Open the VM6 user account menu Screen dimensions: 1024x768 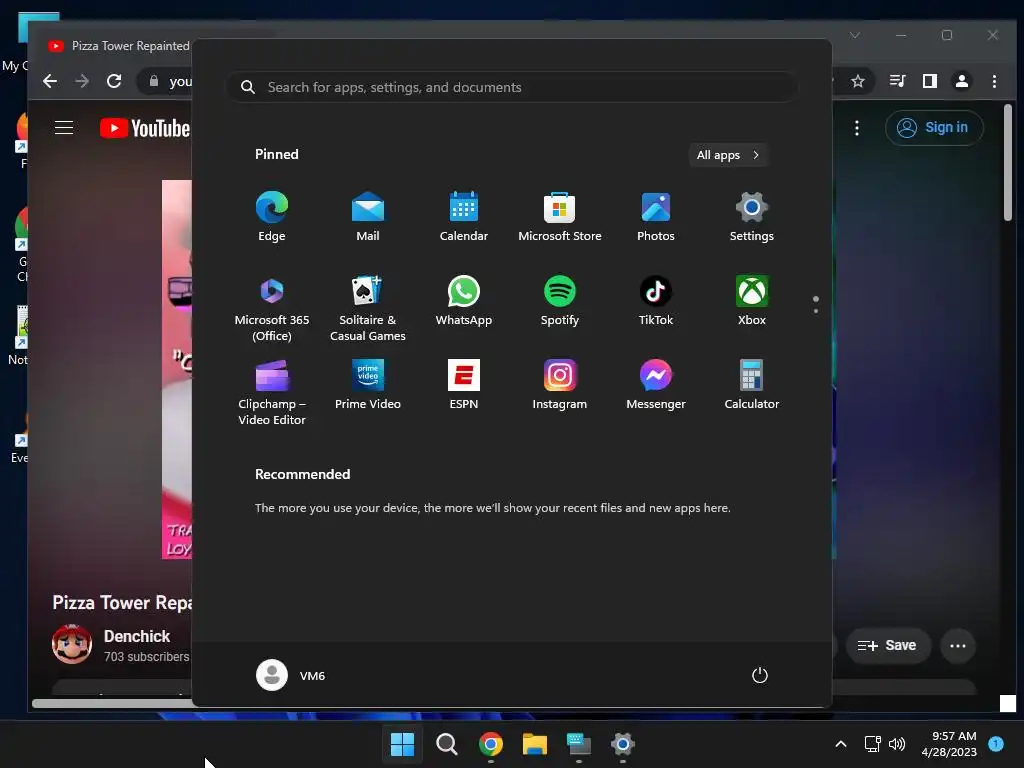pyautogui.click(x=291, y=675)
